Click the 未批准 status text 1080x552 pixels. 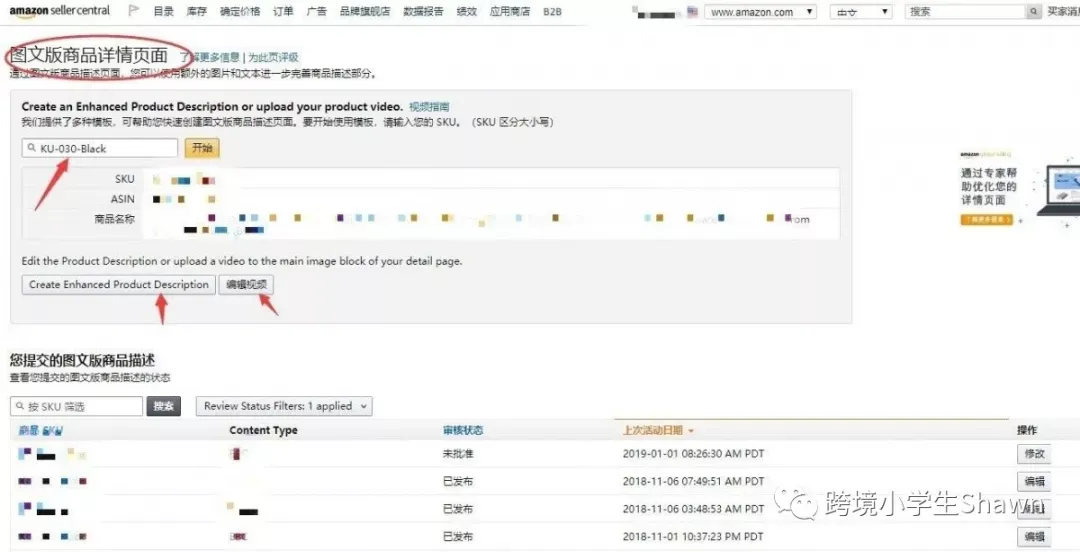[458, 454]
